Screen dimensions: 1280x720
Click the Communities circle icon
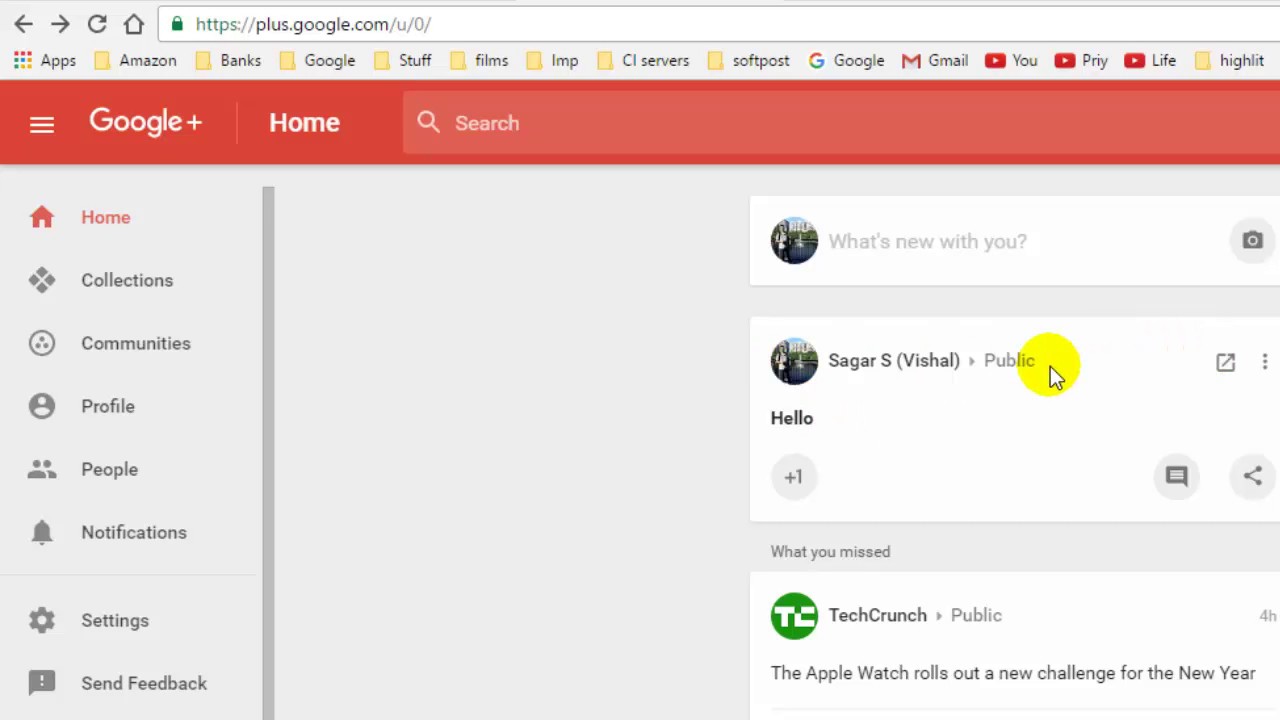pyautogui.click(x=42, y=343)
